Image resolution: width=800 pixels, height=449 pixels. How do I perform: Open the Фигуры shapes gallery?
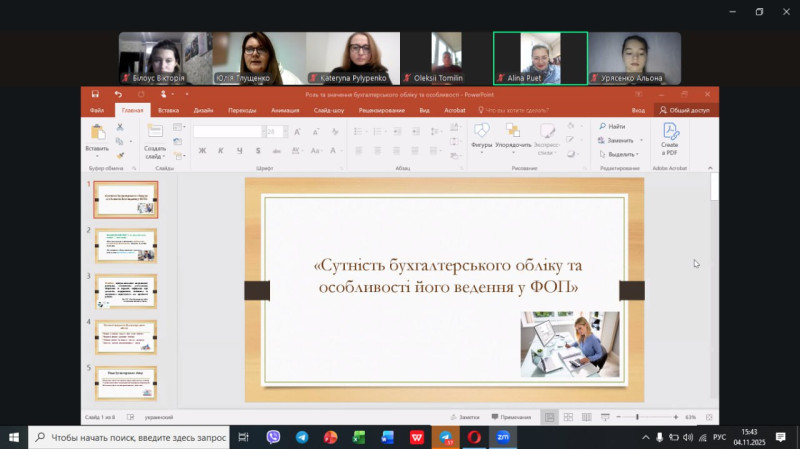point(481,135)
